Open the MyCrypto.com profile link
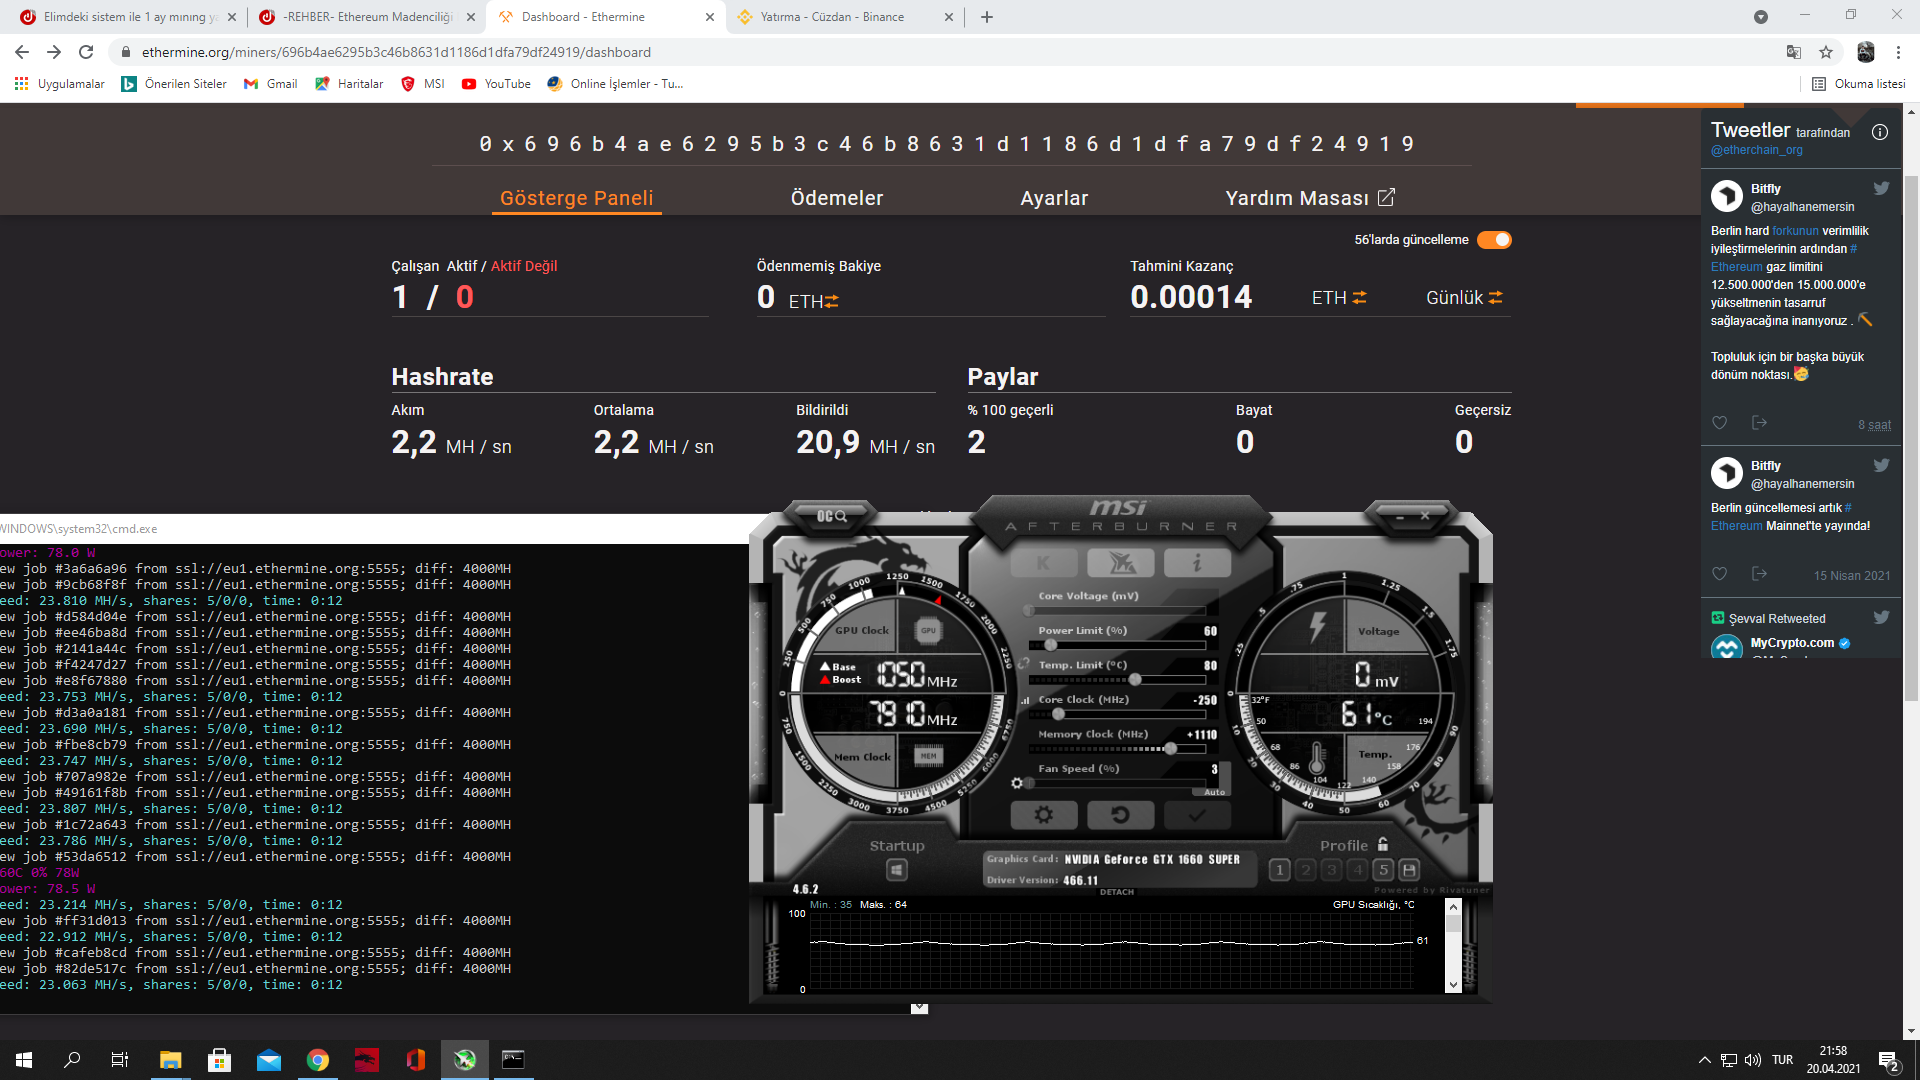 1792,643
